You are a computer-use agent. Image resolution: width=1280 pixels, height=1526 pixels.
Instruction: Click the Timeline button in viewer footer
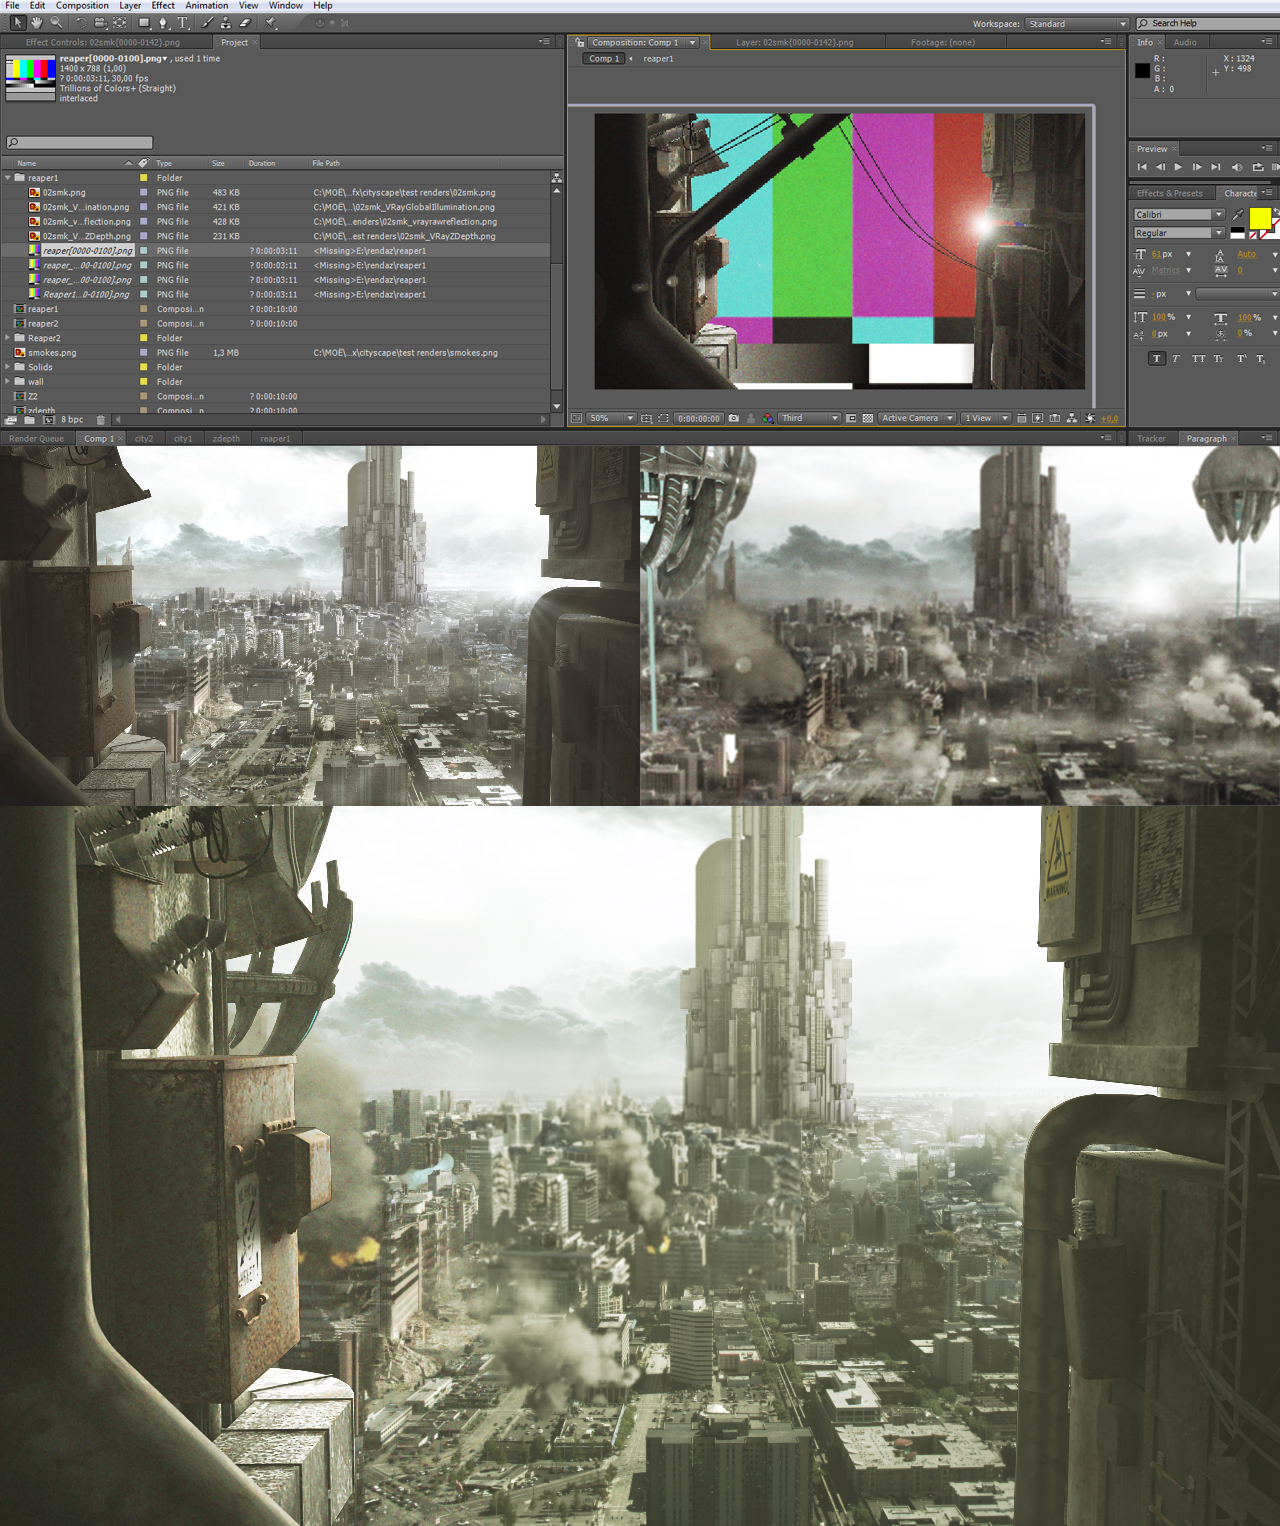(x=1054, y=418)
